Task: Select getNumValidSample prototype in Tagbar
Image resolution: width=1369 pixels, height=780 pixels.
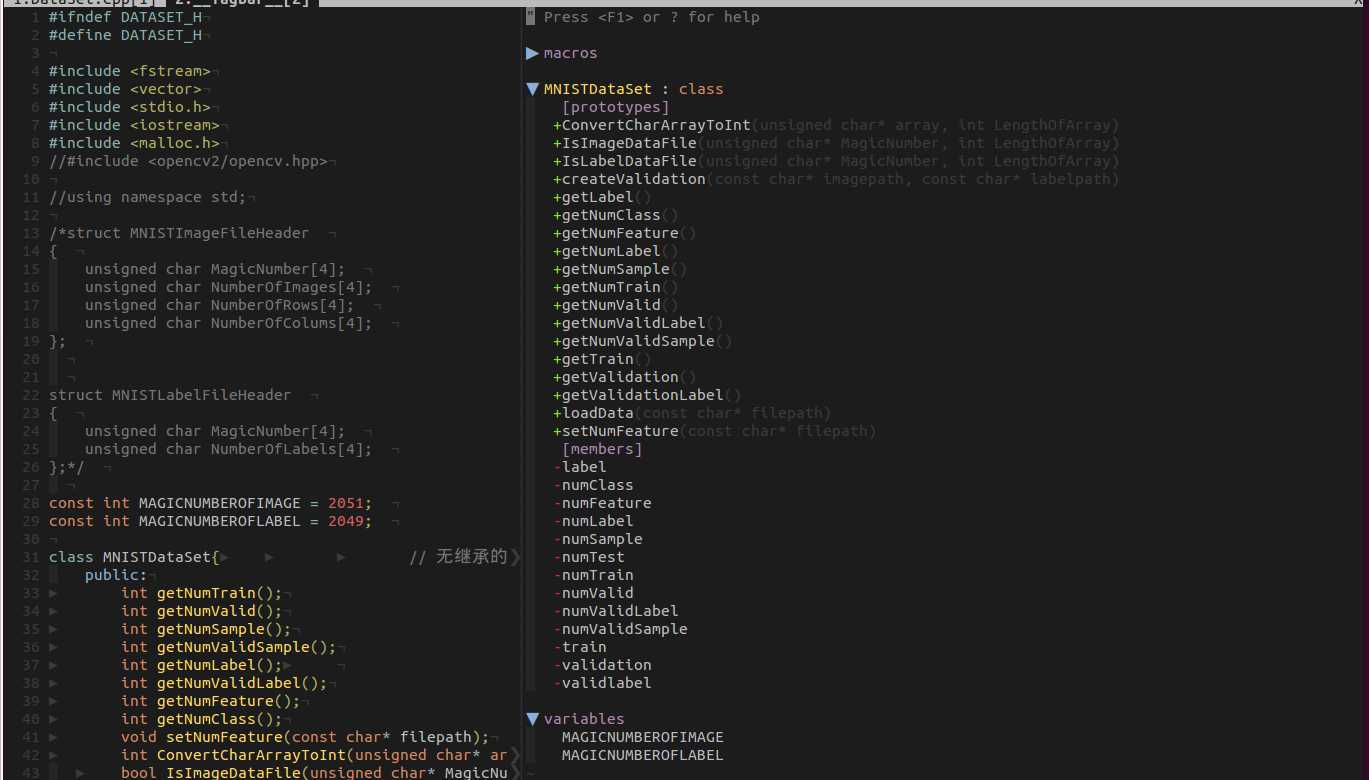Action: (638, 341)
